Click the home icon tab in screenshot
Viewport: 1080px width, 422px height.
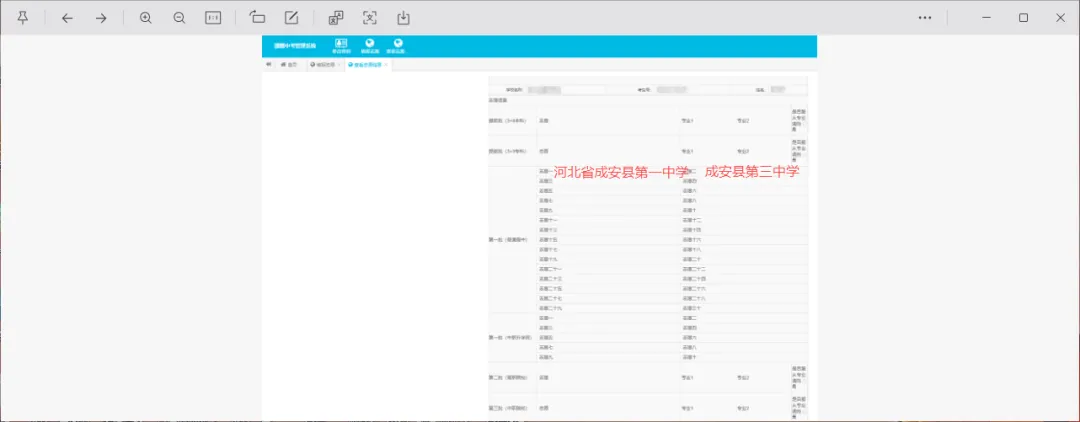click(x=289, y=65)
